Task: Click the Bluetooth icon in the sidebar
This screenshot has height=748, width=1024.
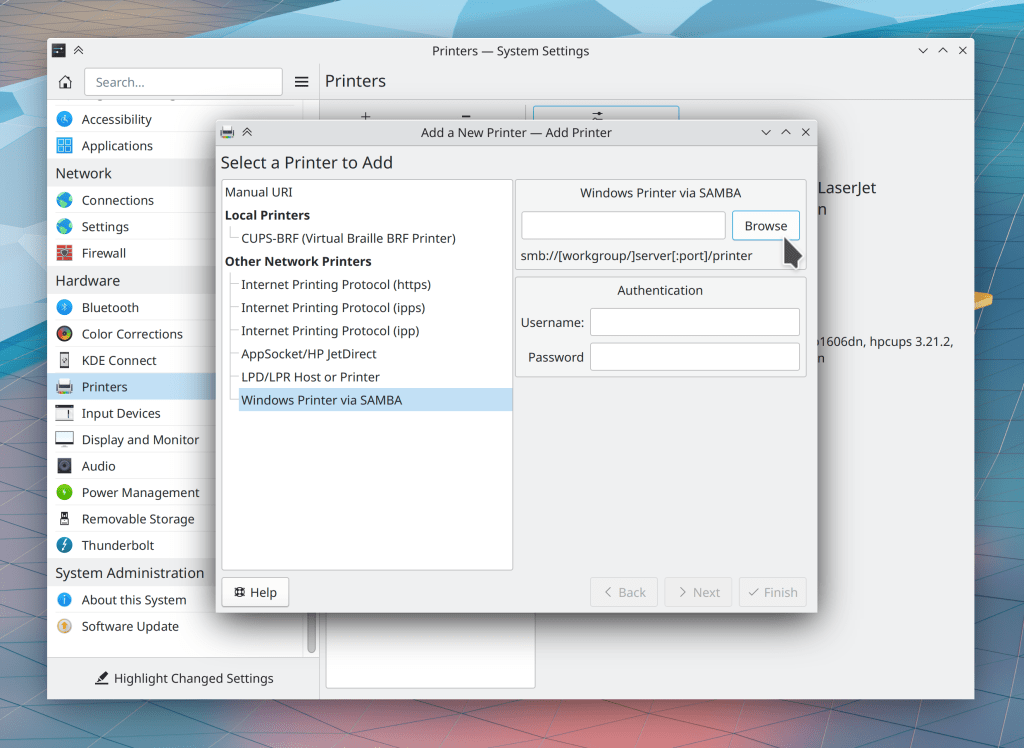Action: click(65, 308)
